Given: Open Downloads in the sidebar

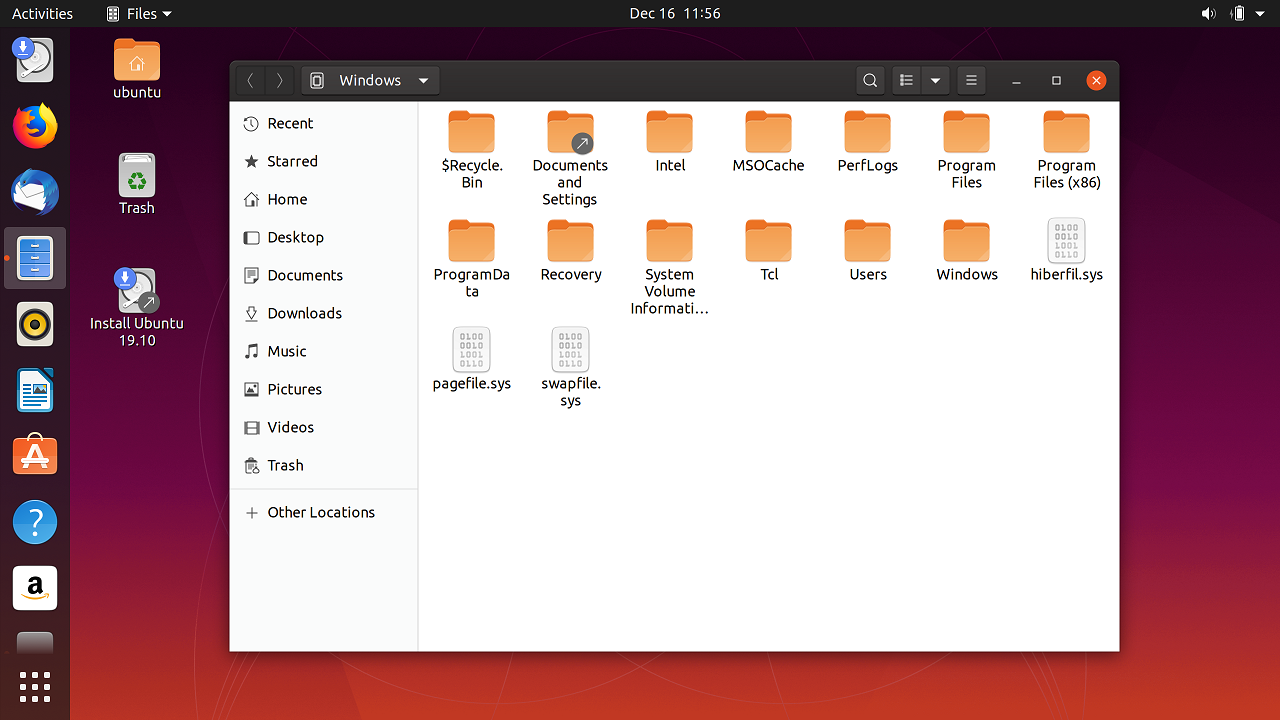Looking at the screenshot, I should 324,313.
